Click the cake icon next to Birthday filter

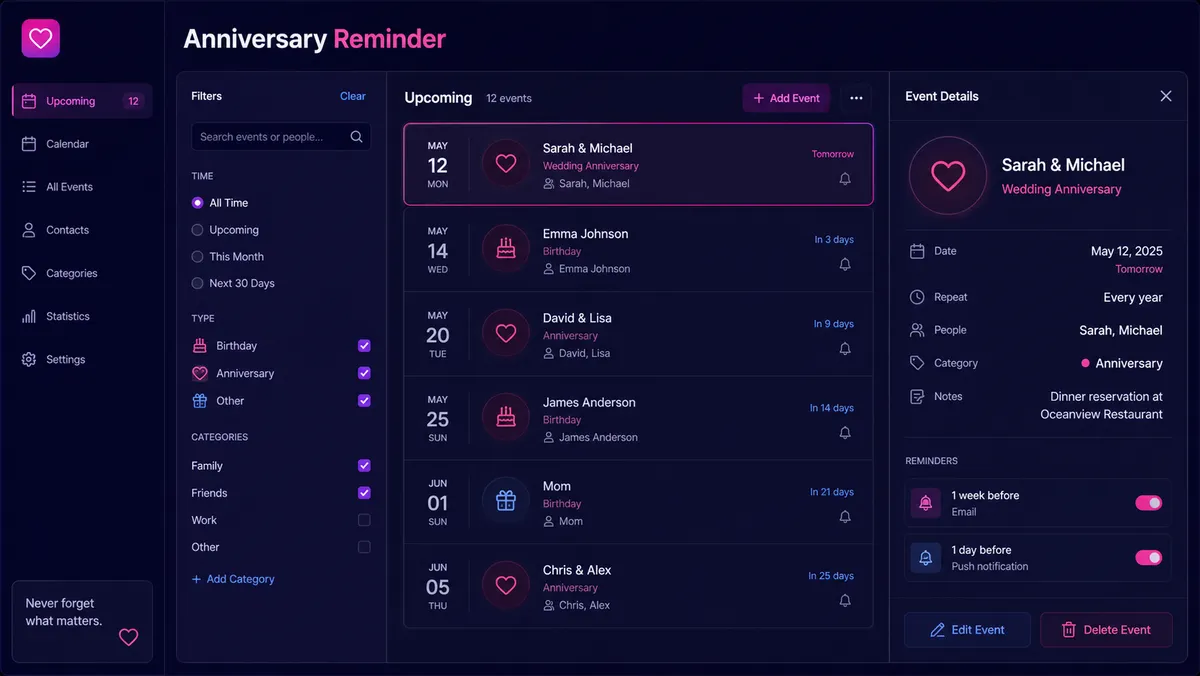(200, 346)
